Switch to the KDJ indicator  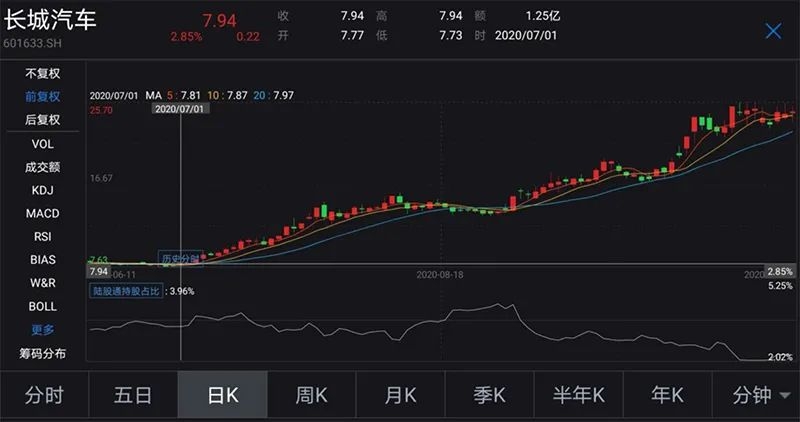click(42, 190)
